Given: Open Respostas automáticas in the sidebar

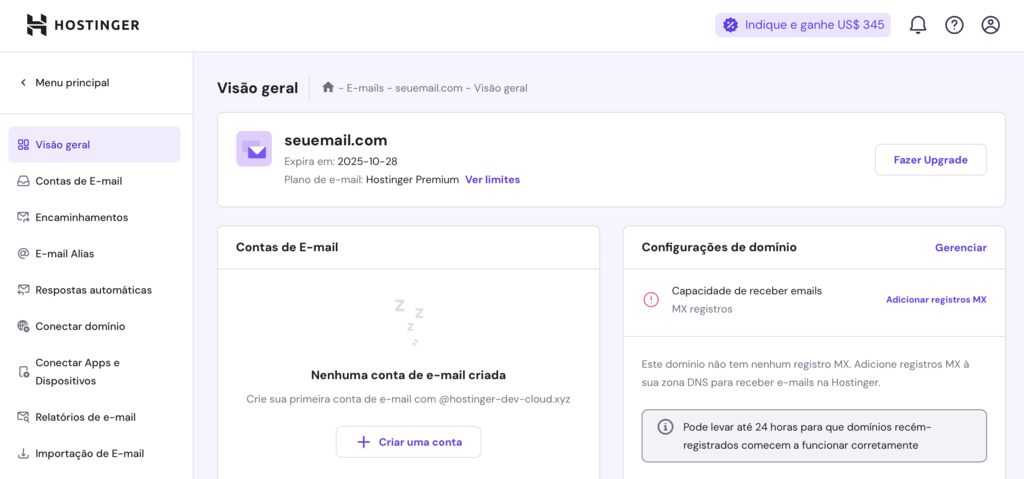Looking at the screenshot, I should click(95, 289).
